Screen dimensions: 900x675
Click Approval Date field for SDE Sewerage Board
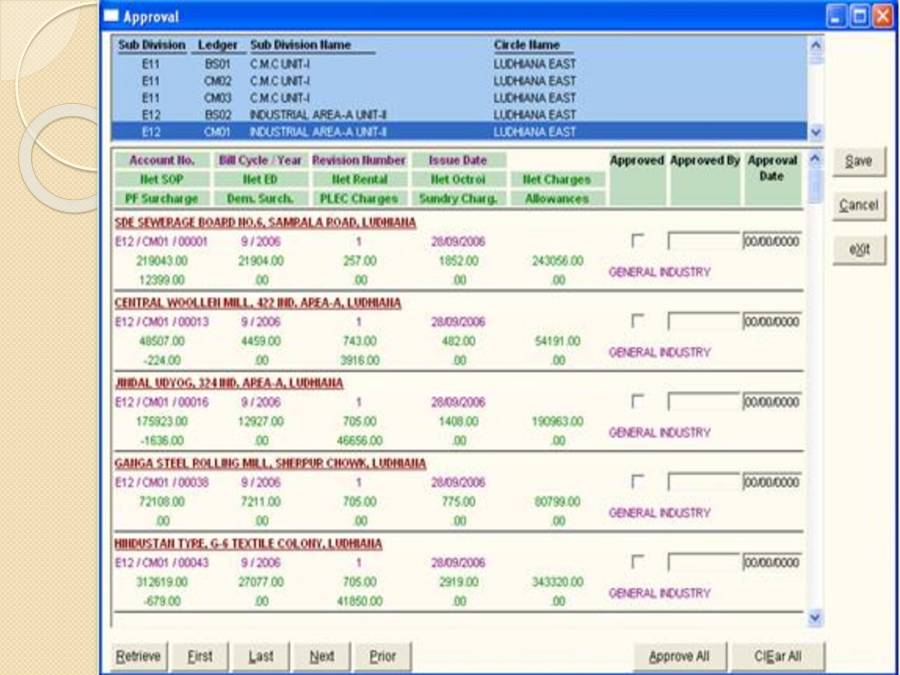tap(771, 241)
